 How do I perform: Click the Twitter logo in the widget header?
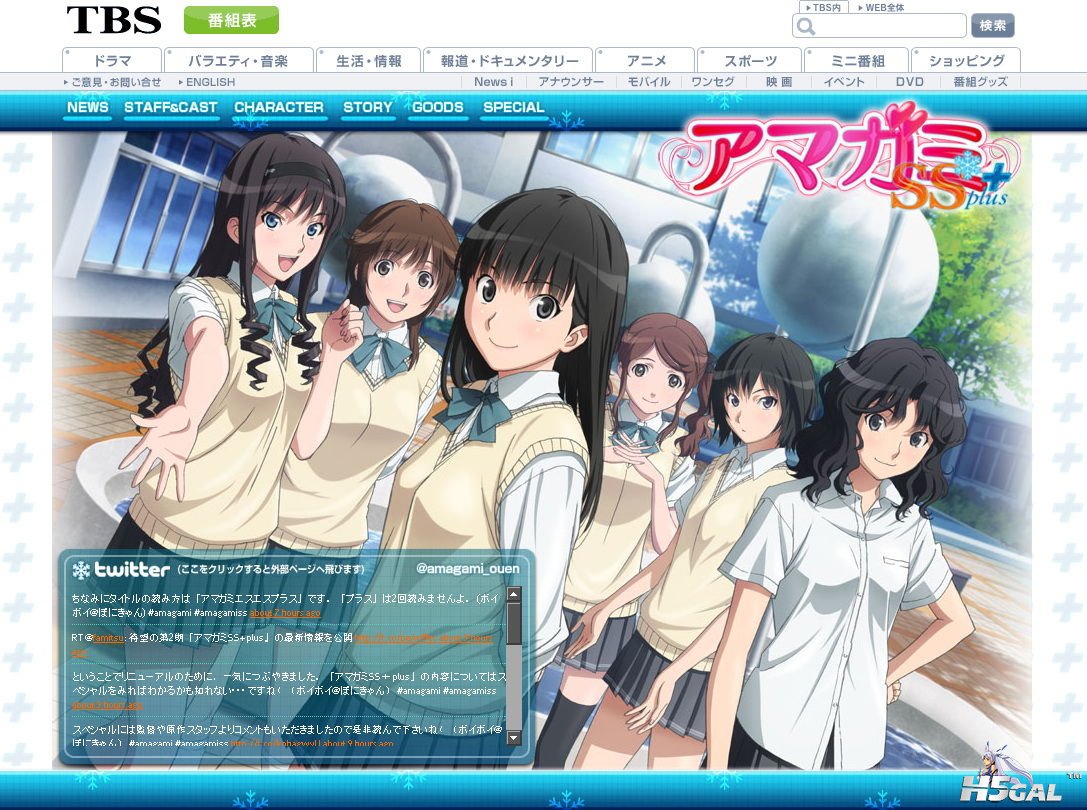(121, 570)
